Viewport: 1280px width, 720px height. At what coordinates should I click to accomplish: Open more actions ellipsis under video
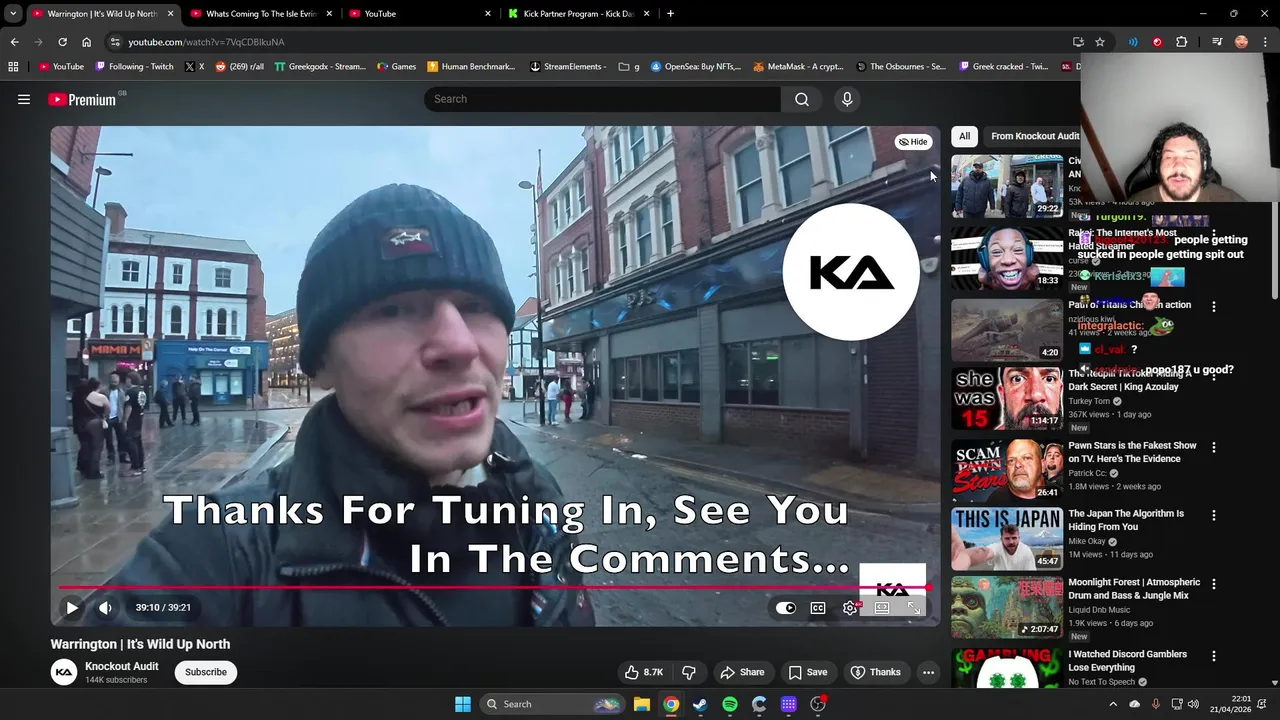point(928,672)
